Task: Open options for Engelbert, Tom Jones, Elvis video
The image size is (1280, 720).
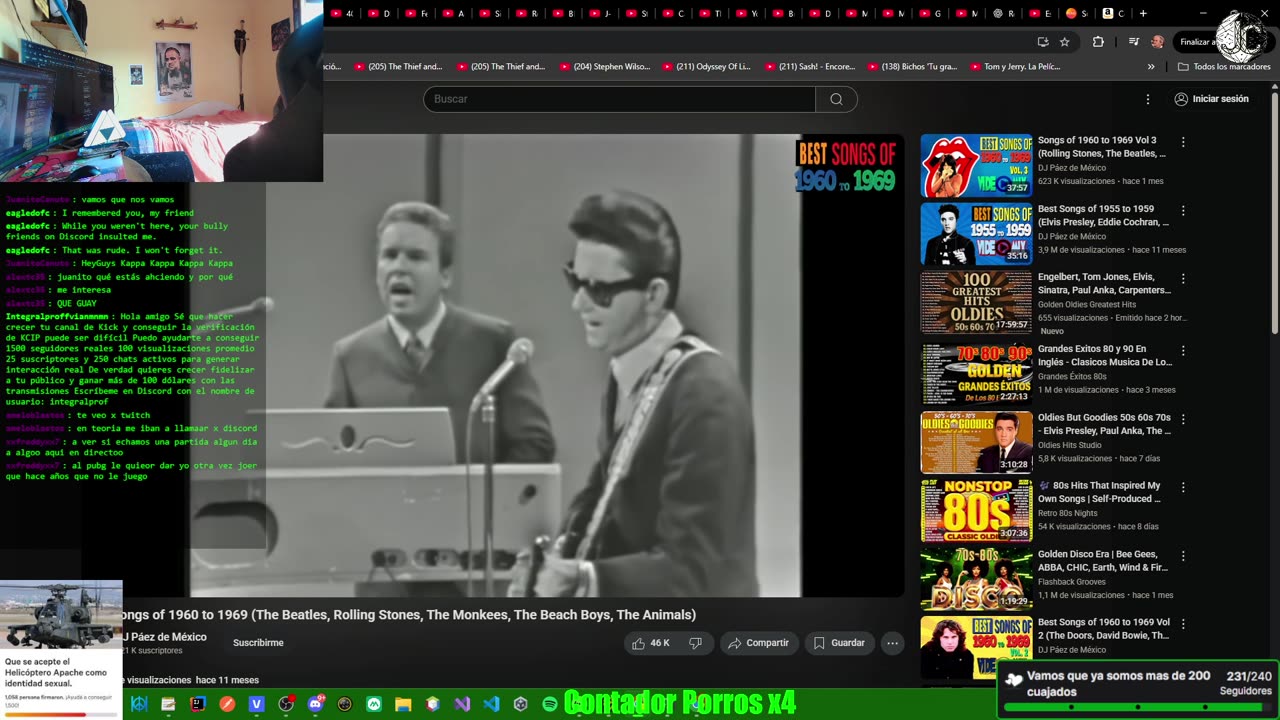Action: pos(1183,280)
